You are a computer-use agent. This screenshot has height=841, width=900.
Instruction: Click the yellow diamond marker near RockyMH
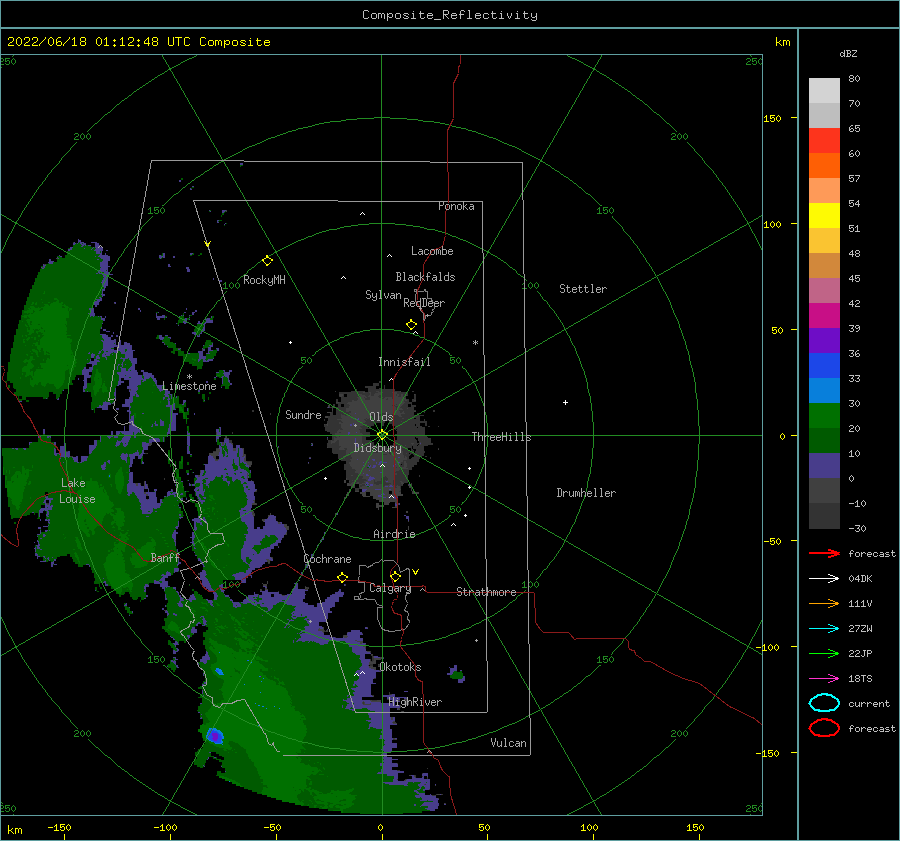click(267, 261)
